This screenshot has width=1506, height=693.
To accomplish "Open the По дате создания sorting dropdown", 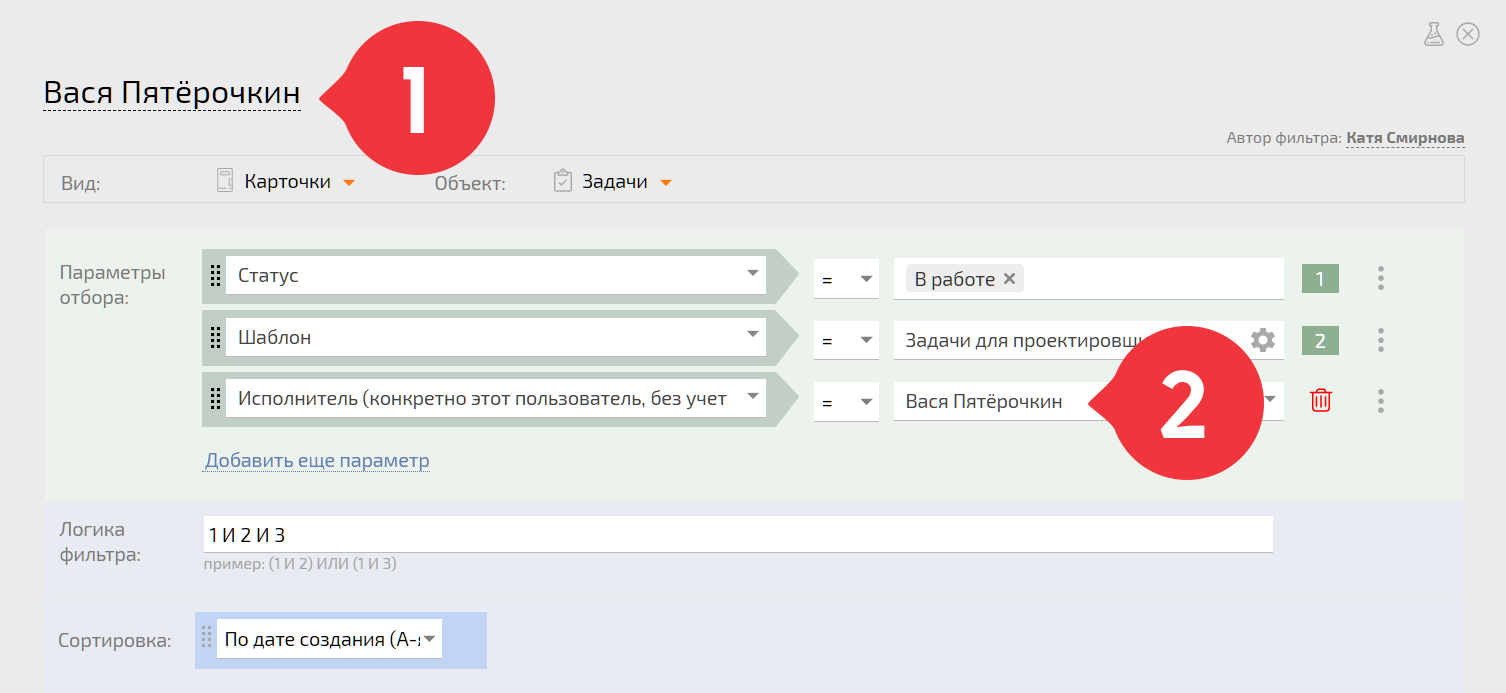I will [329, 639].
